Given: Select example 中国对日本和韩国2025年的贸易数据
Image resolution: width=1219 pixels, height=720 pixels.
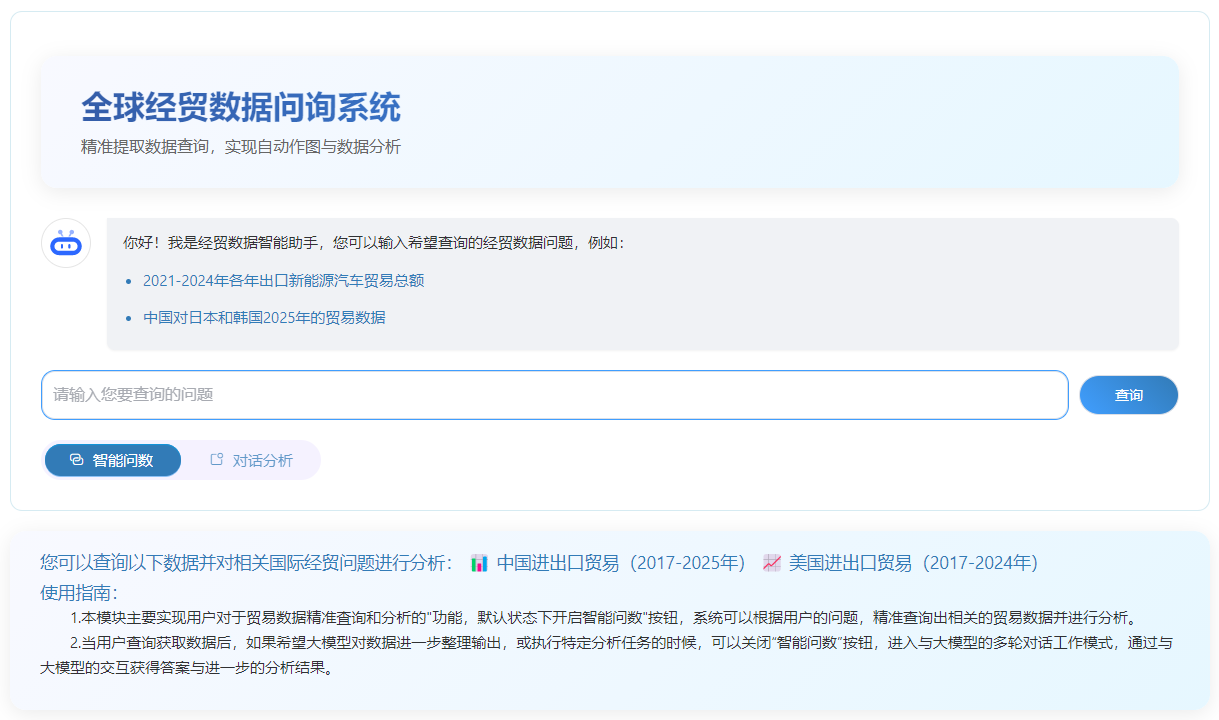Looking at the screenshot, I should coord(264,318).
